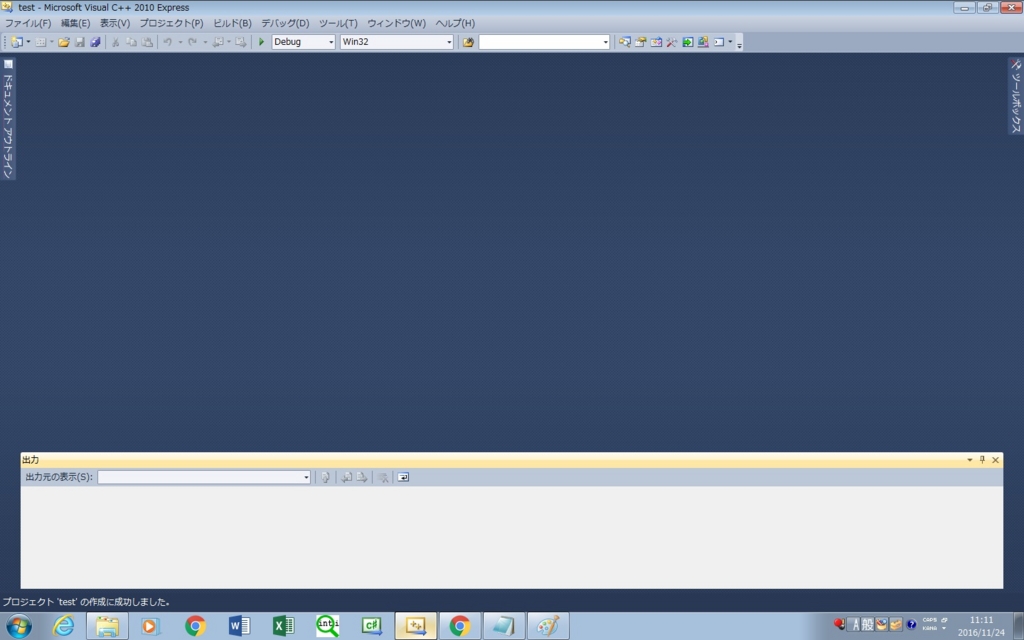This screenshot has height=640, width=1024.
Task: Click the Open File folder icon
Action: 63,42
